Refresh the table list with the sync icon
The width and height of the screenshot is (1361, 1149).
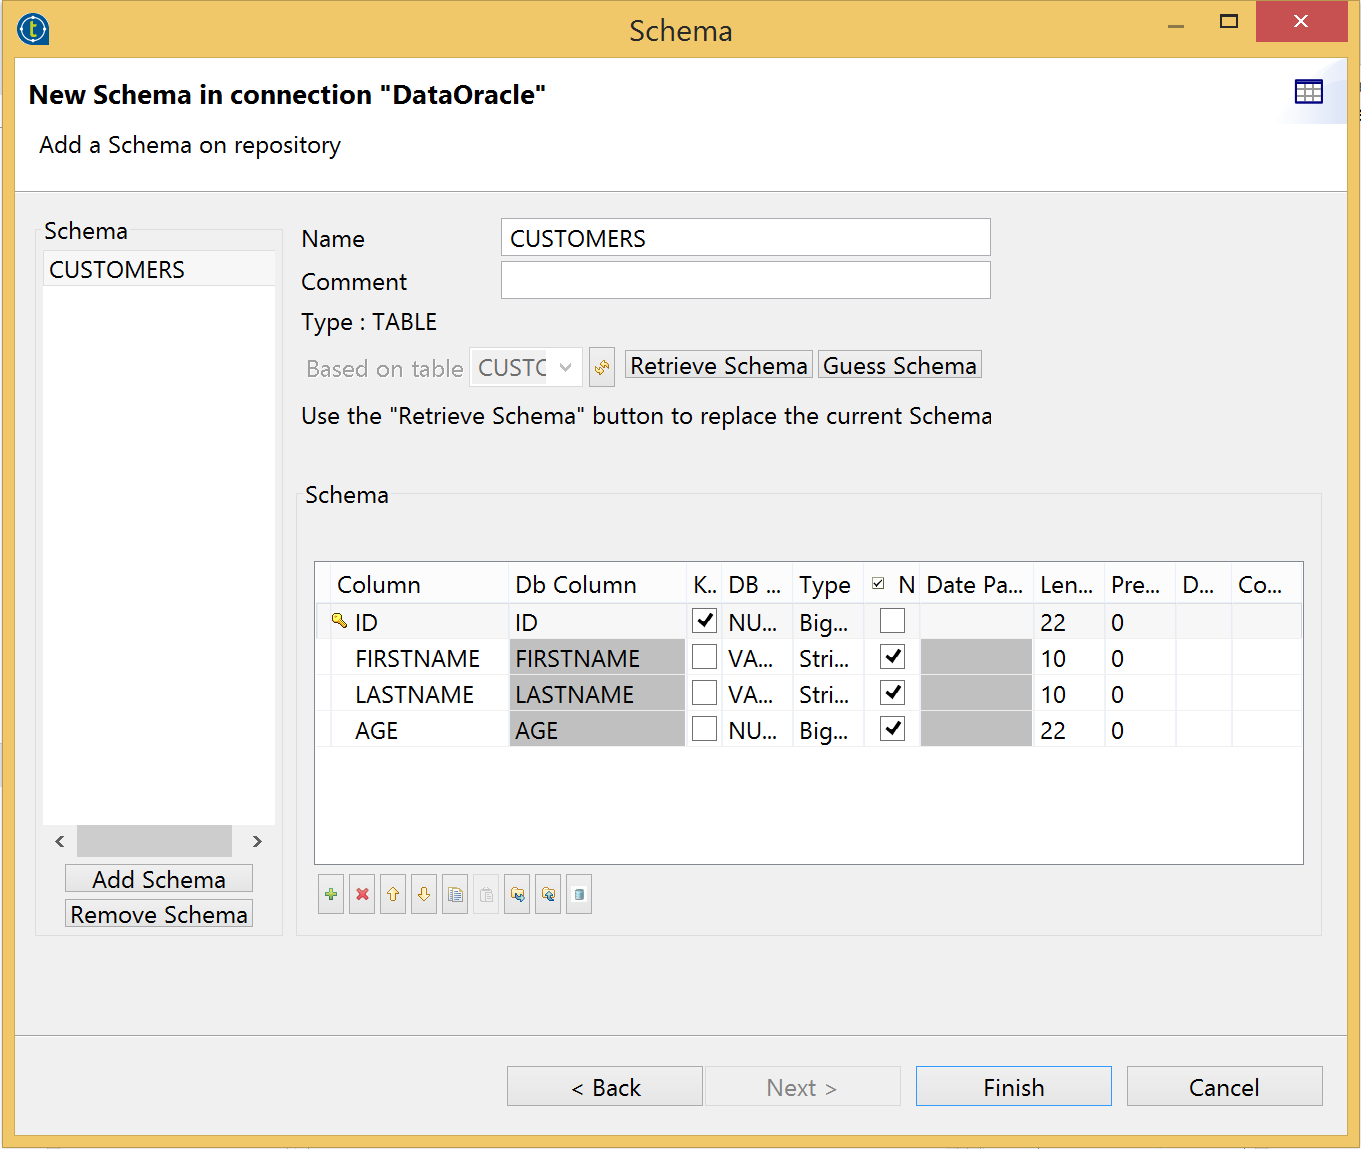point(601,367)
